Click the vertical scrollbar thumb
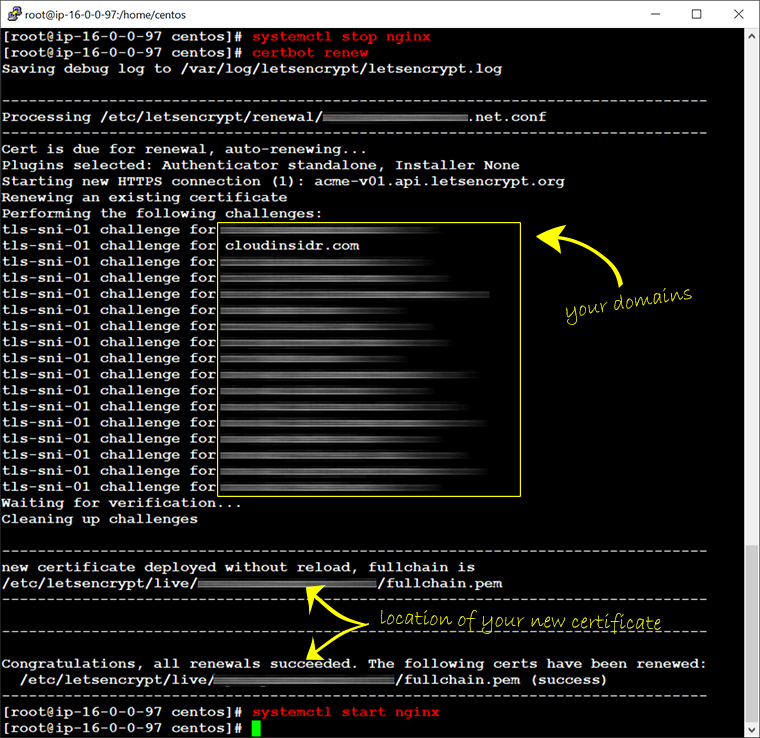Viewport: 760px width, 738px height. 751,632
